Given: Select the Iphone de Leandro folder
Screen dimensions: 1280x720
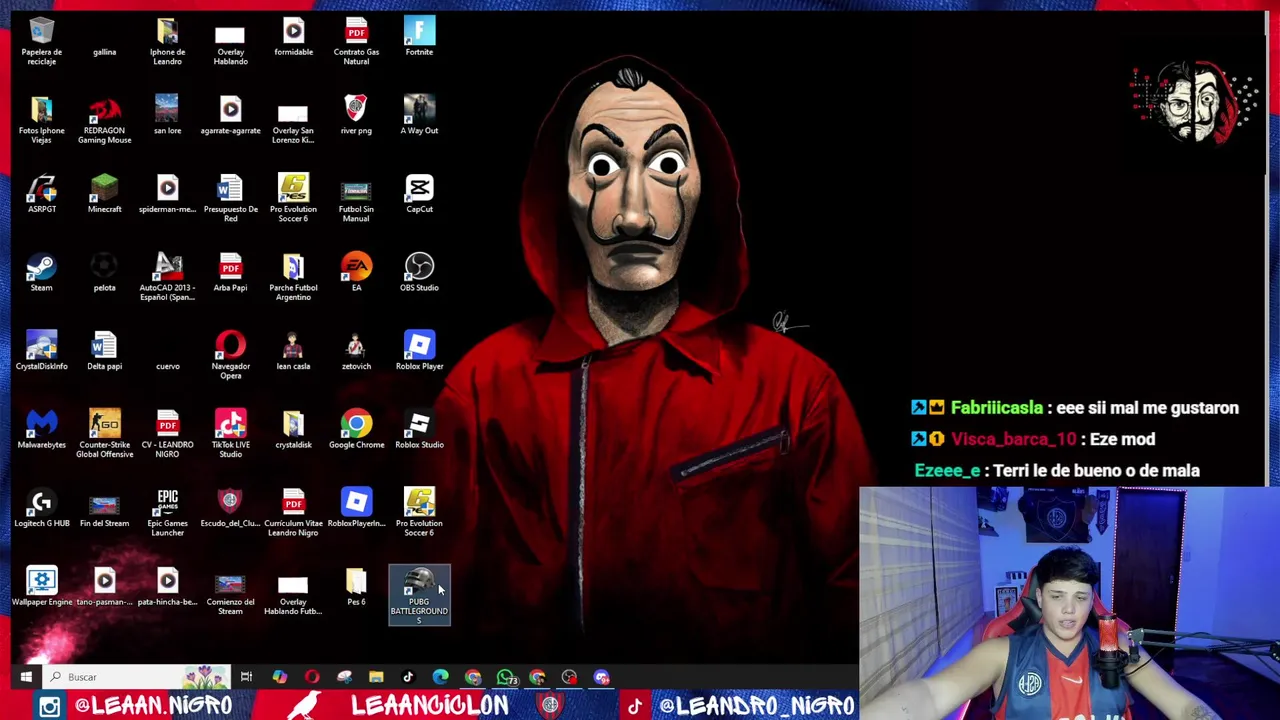Looking at the screenshot, I should click(x=167, y=41).
